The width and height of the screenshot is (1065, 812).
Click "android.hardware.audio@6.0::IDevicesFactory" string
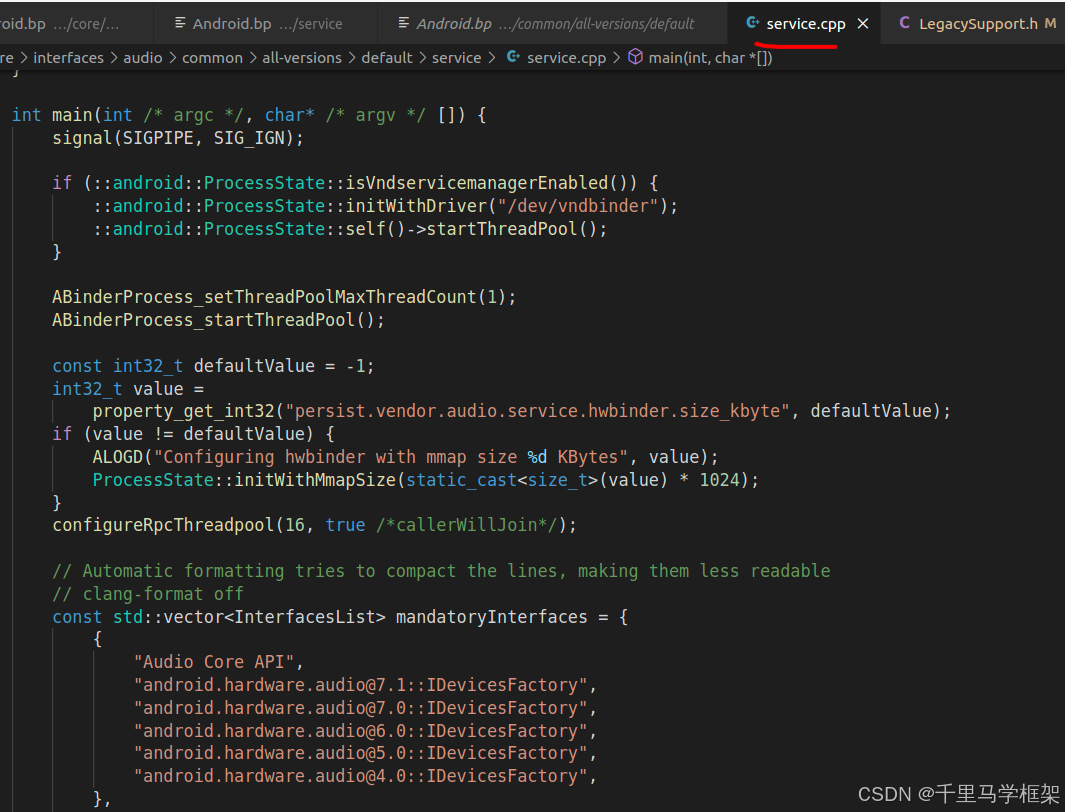pos(360,731)
